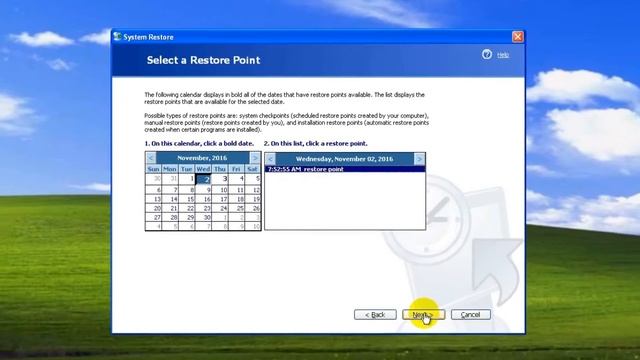Click date 26 on the calendar
Image resolution: width=640 pixels, height=360 pixels.
(x=253, y=208)
